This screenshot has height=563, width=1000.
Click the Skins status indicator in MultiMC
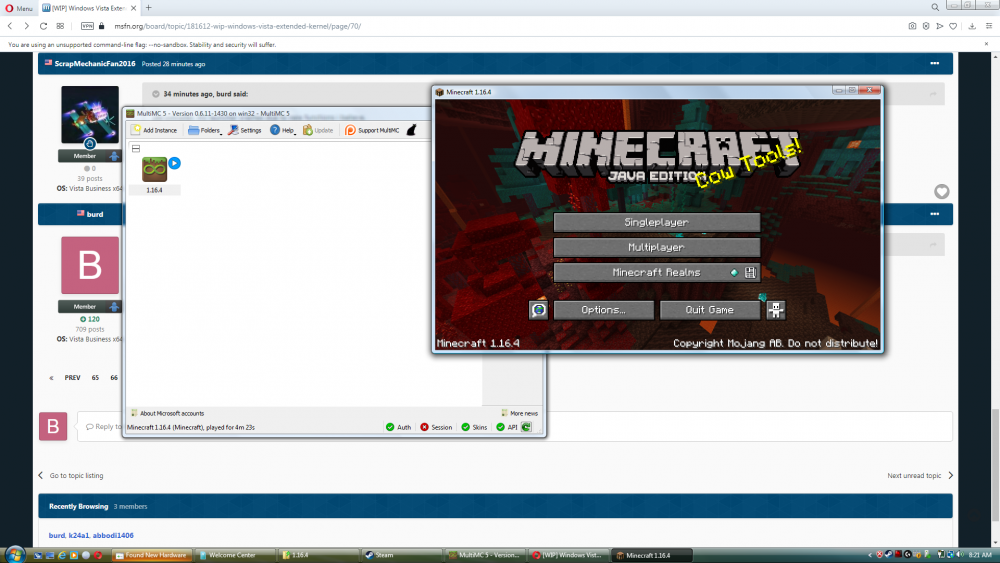[x=474, y=427]
